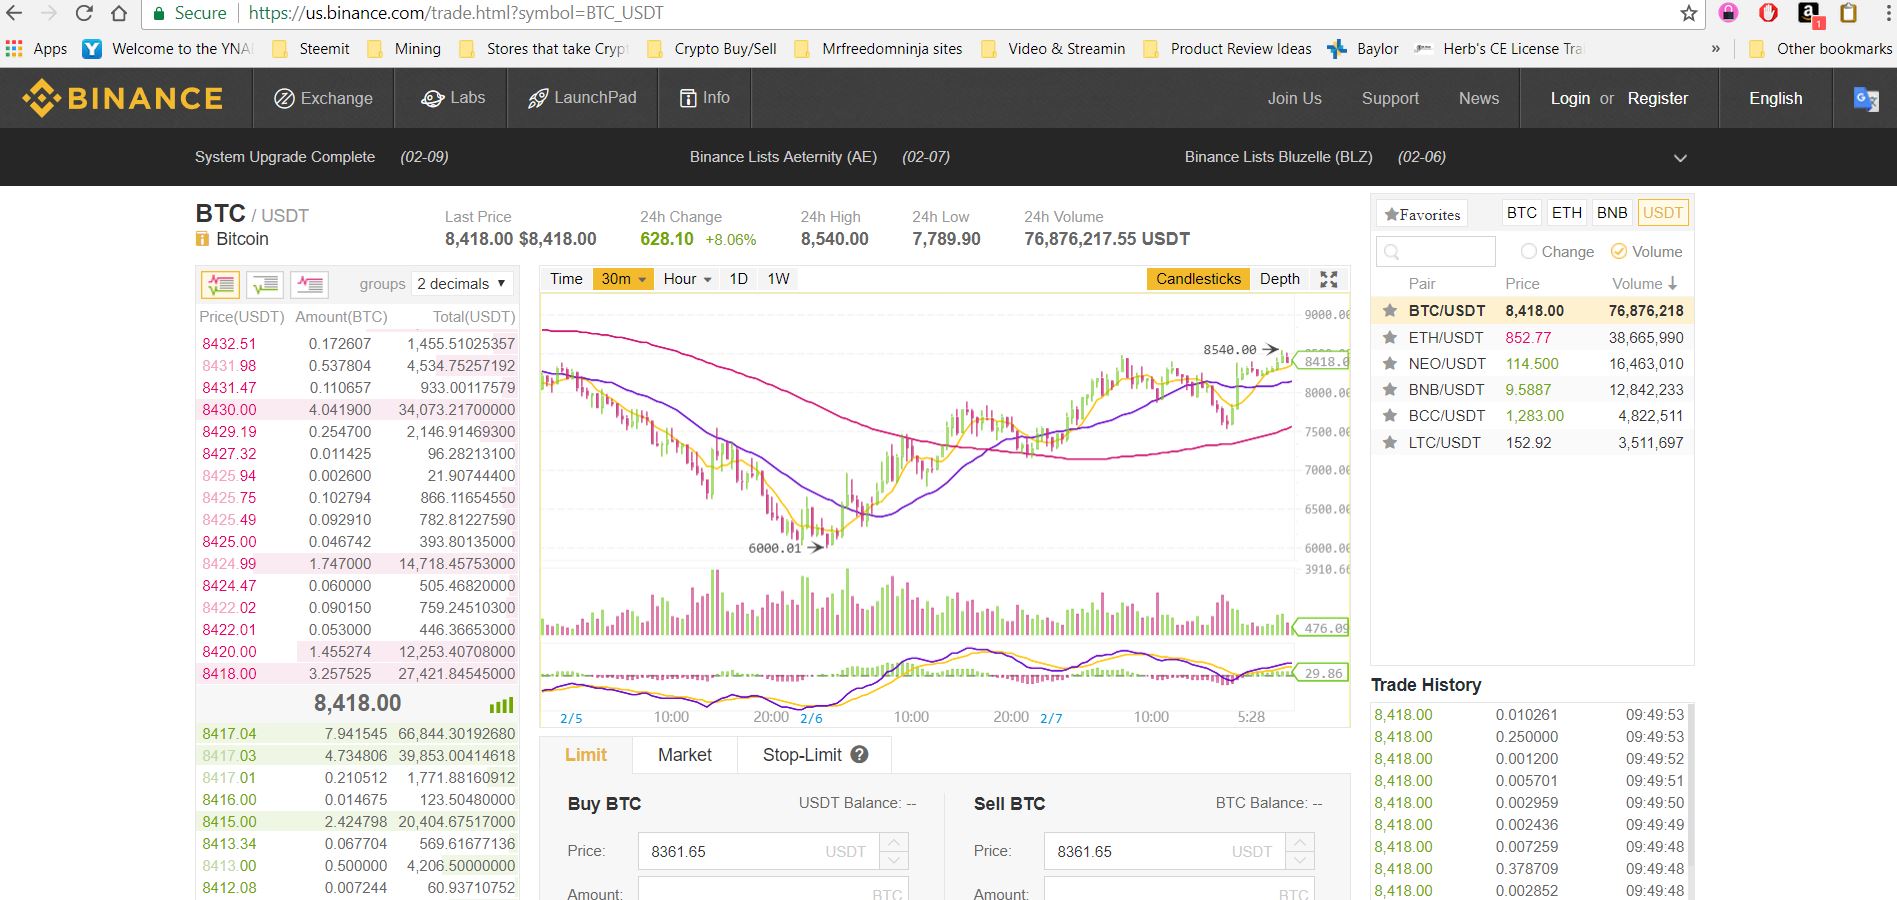This screenshot has height=900, width=1897.
Task: Click the pink lock extension icon
Action: click(x=1728, y=13)
